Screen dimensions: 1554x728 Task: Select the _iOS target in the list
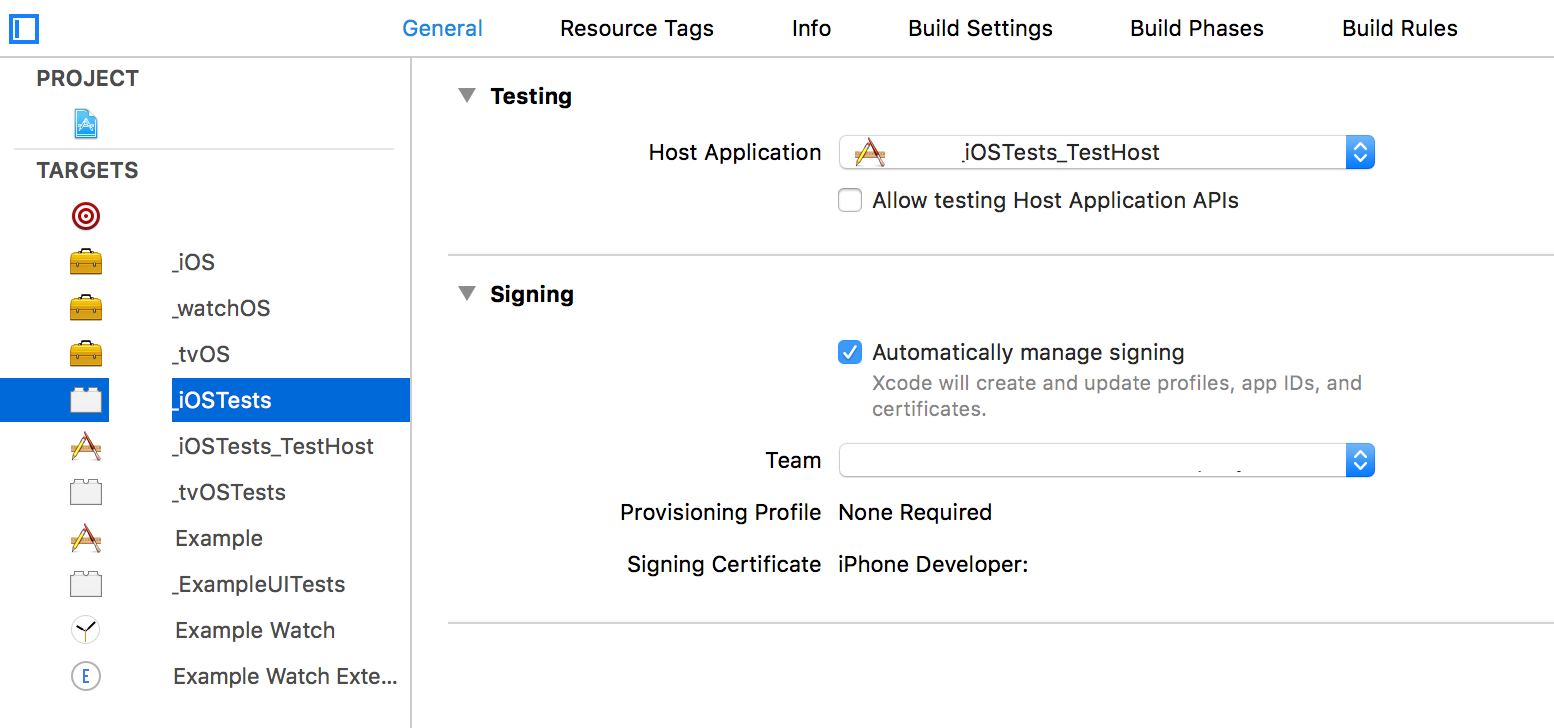(195, 262)
